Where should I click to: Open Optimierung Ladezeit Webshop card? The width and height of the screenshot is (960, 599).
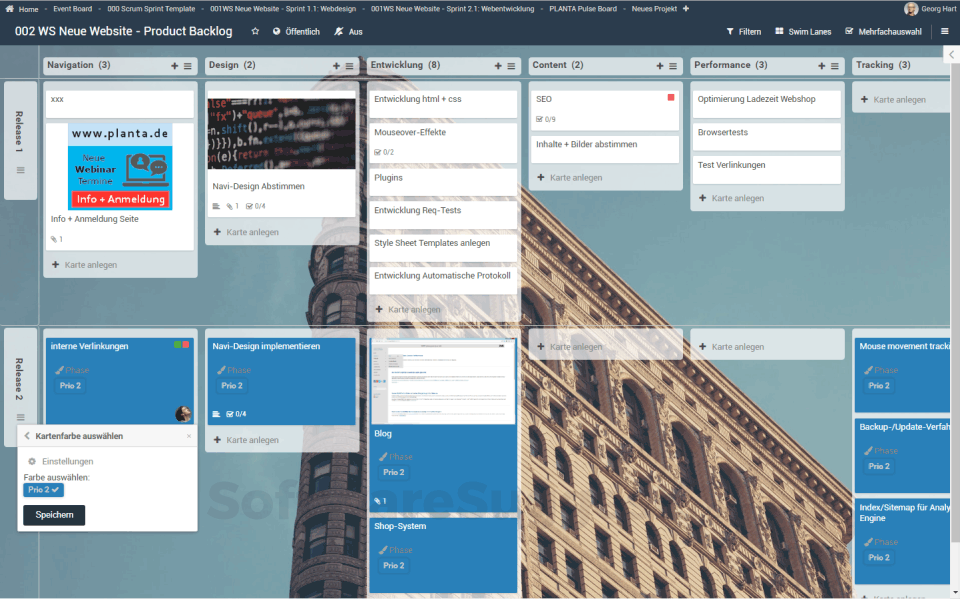point(767,104)
